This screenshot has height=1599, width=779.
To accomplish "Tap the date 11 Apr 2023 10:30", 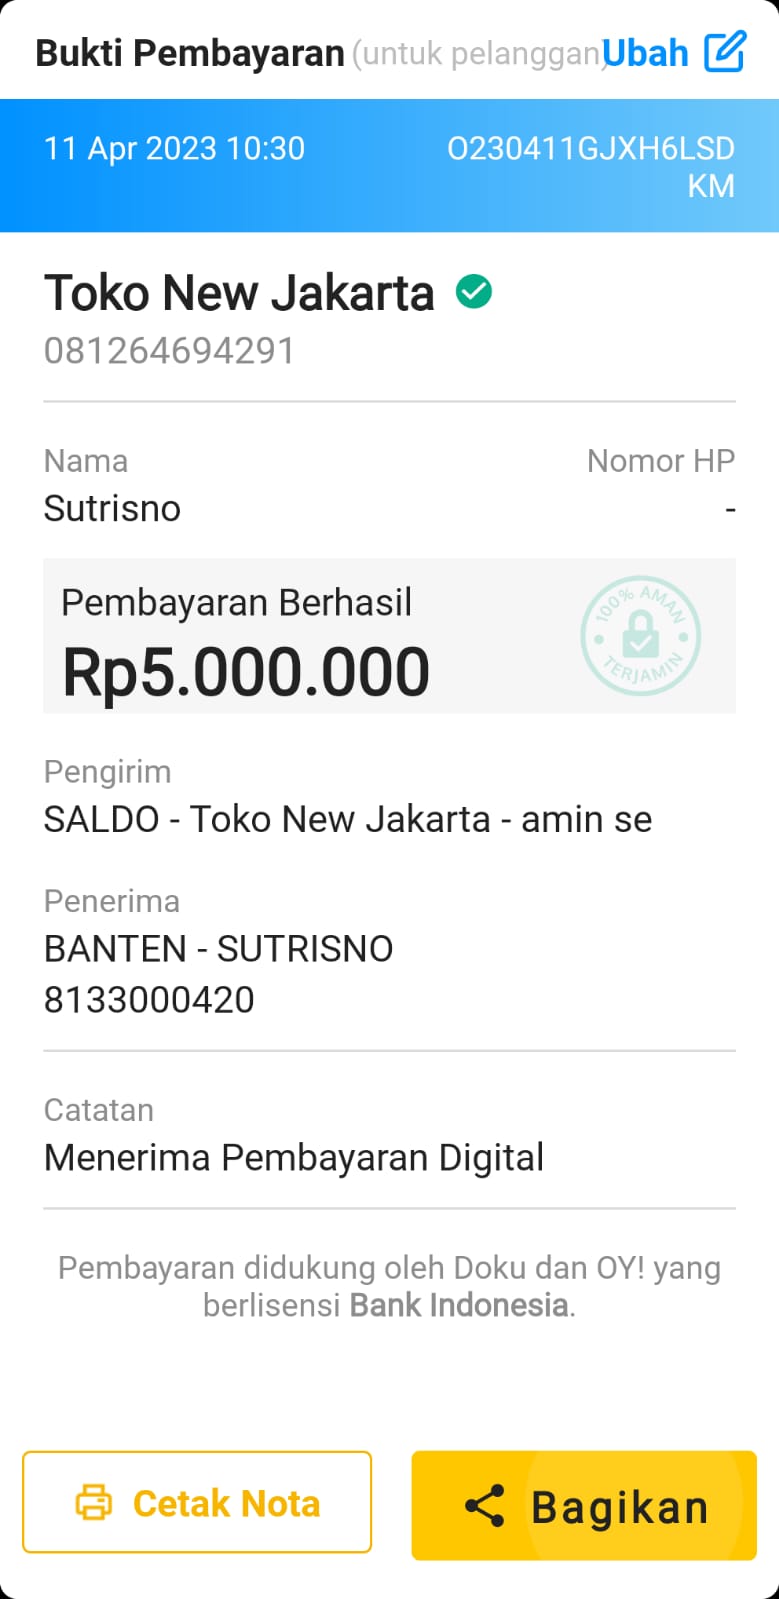I will pyautogui.click(x=174, y=149).
